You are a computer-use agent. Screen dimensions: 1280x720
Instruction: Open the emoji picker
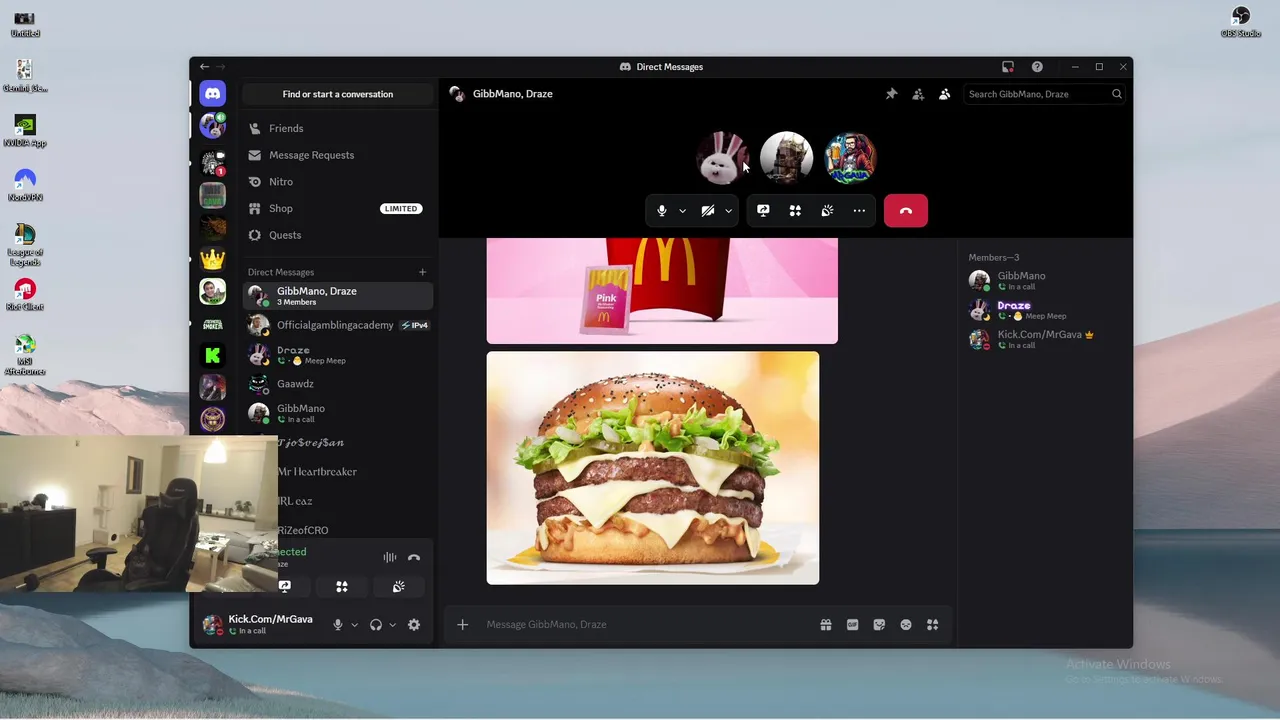point(906,625)
